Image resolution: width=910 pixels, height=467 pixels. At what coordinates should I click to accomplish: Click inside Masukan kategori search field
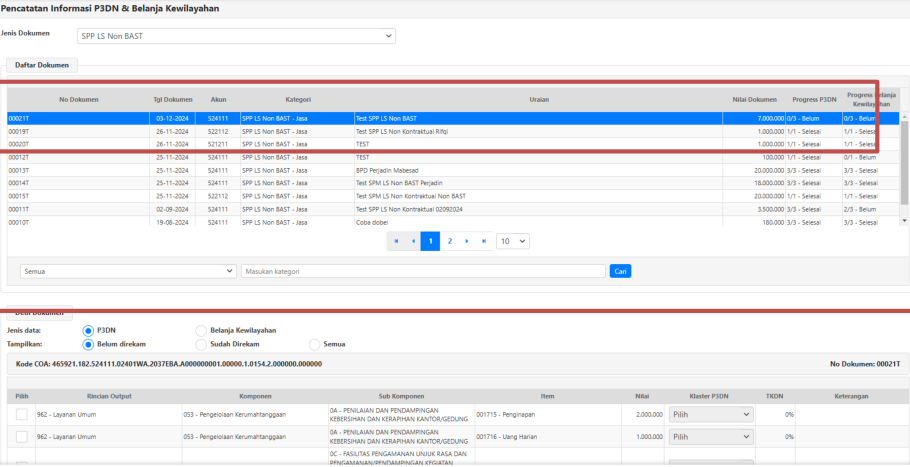point(423,271)
